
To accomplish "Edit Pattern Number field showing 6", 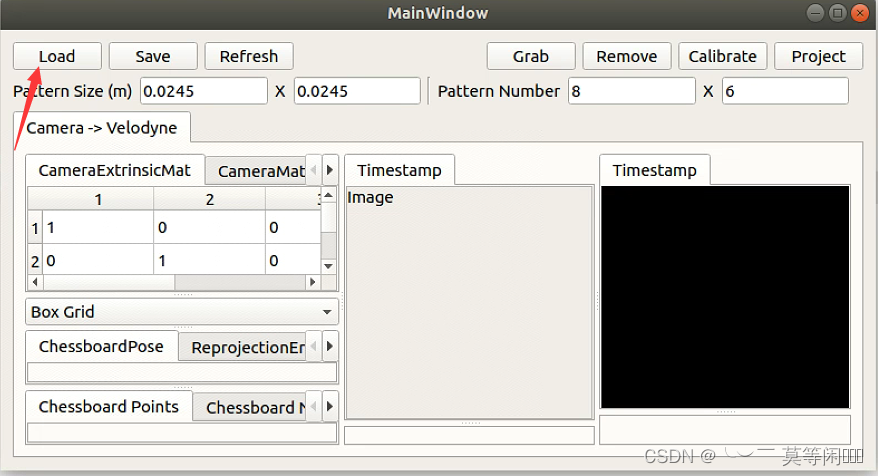I will coord(785,91).
